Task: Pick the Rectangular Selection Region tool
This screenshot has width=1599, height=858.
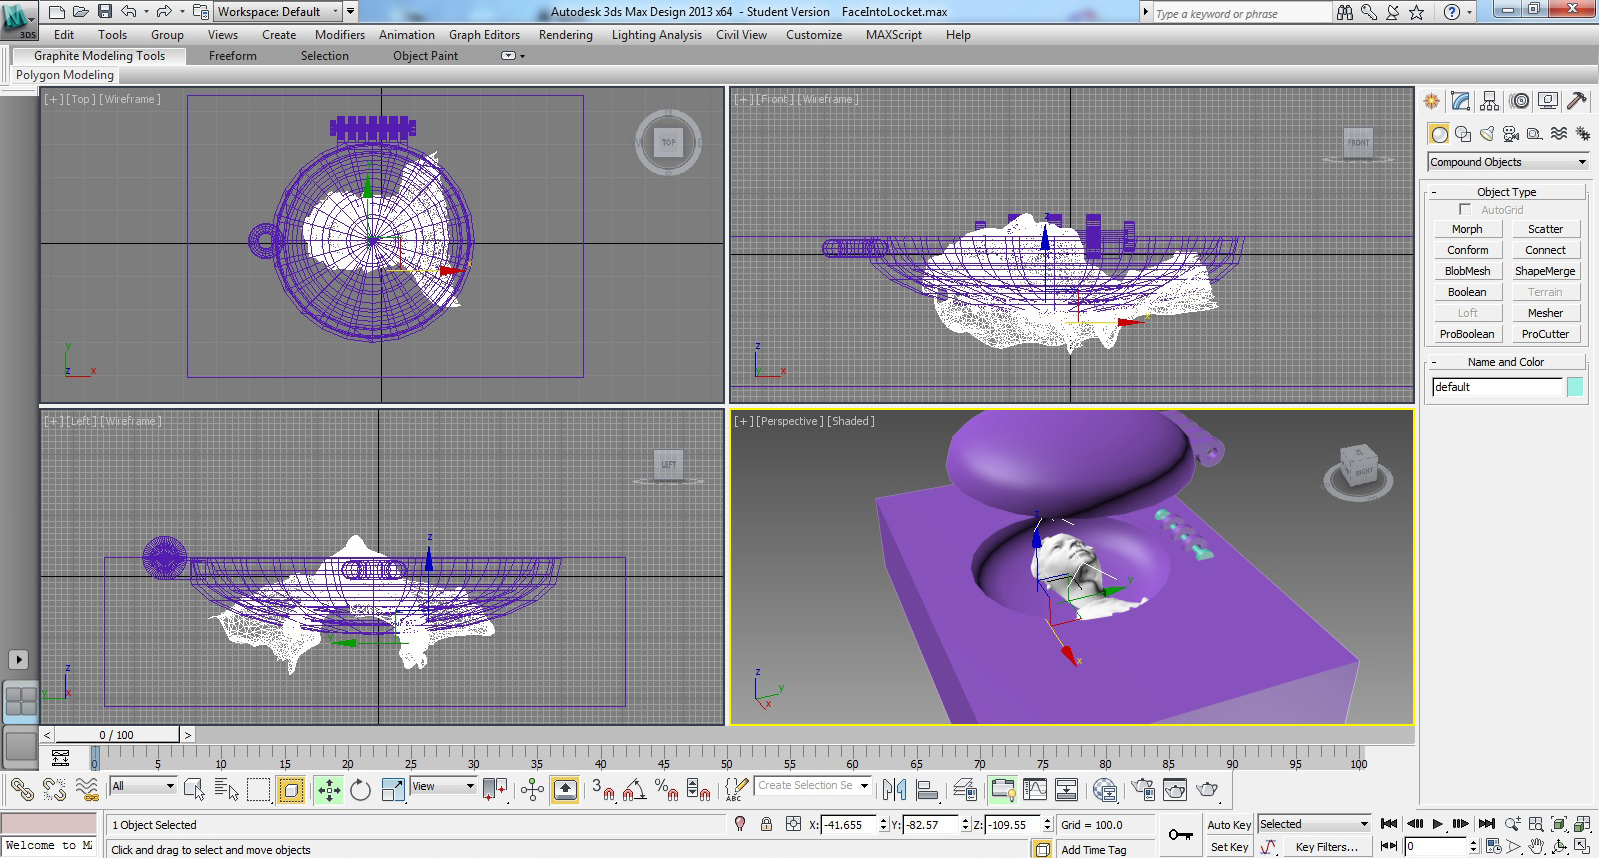Action: [x=258, y=790]
